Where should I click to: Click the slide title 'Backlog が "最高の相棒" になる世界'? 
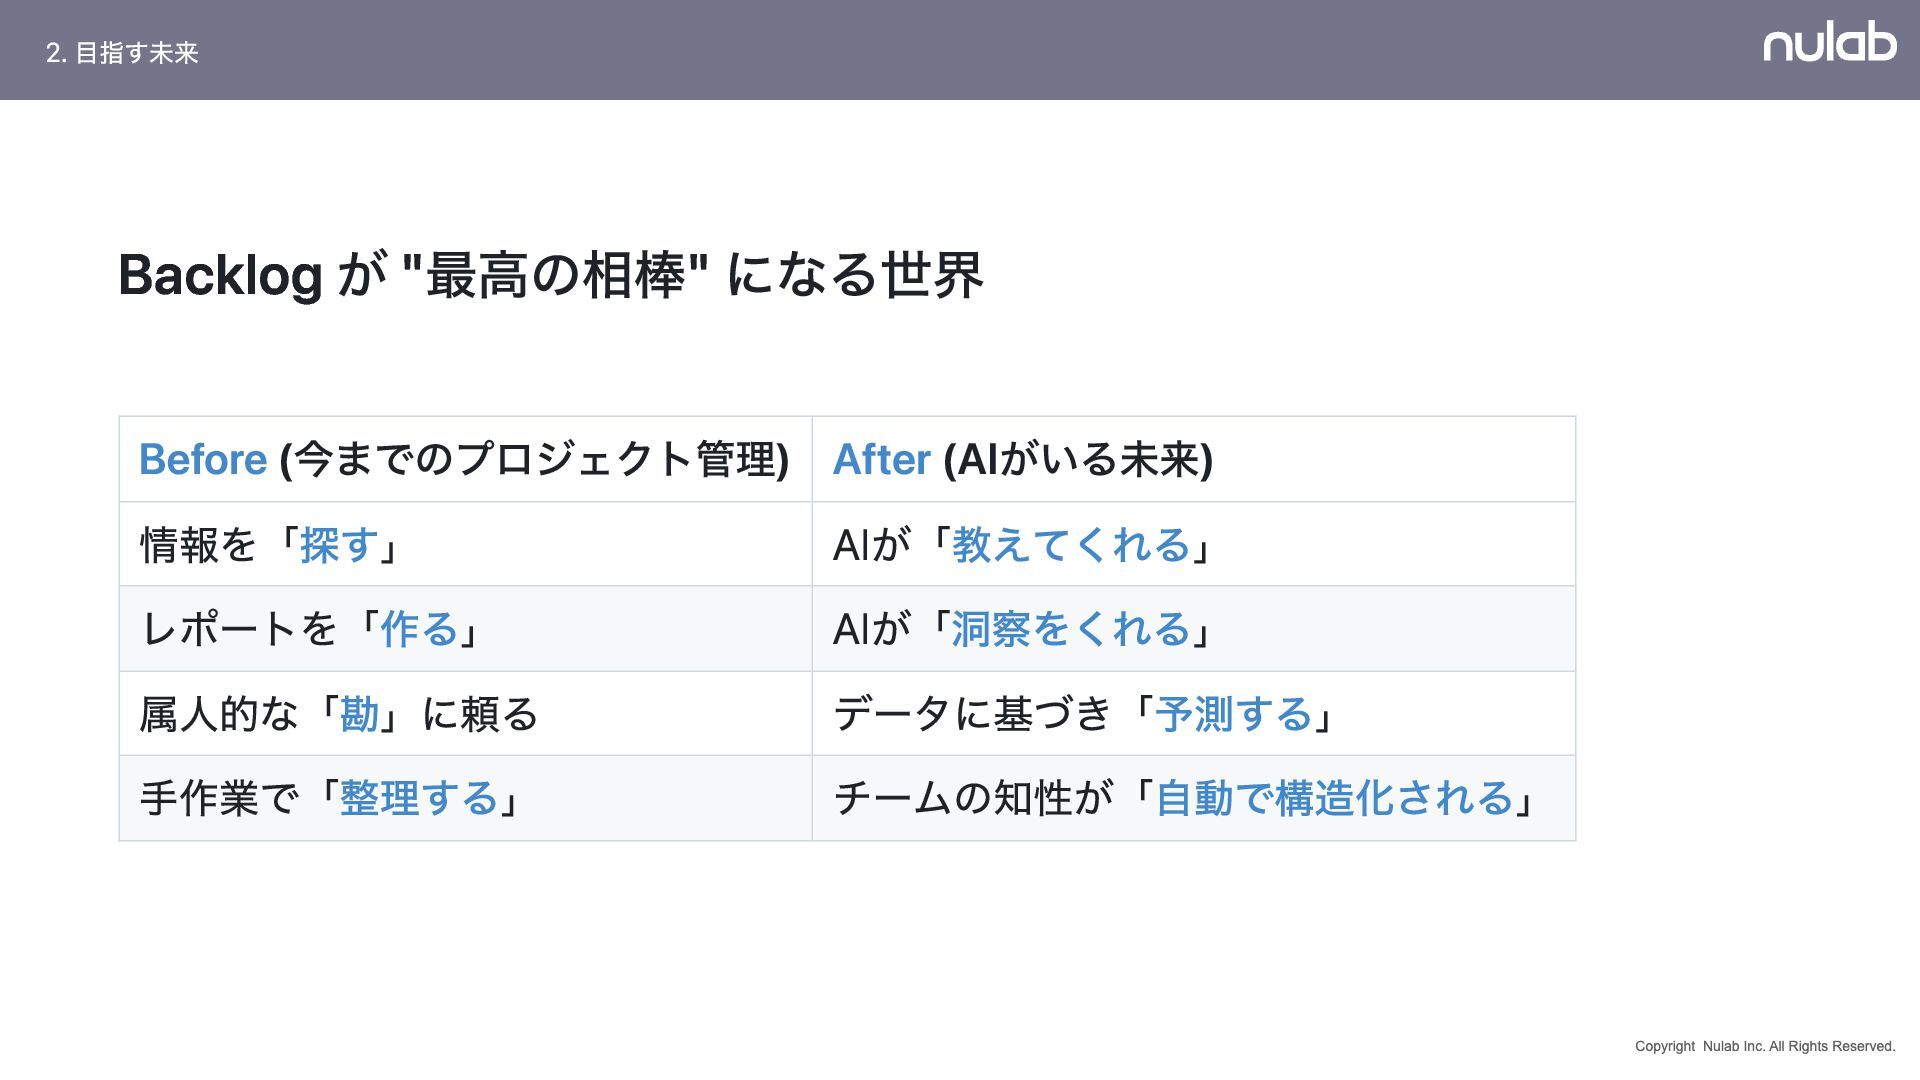[x=551, y=275]
